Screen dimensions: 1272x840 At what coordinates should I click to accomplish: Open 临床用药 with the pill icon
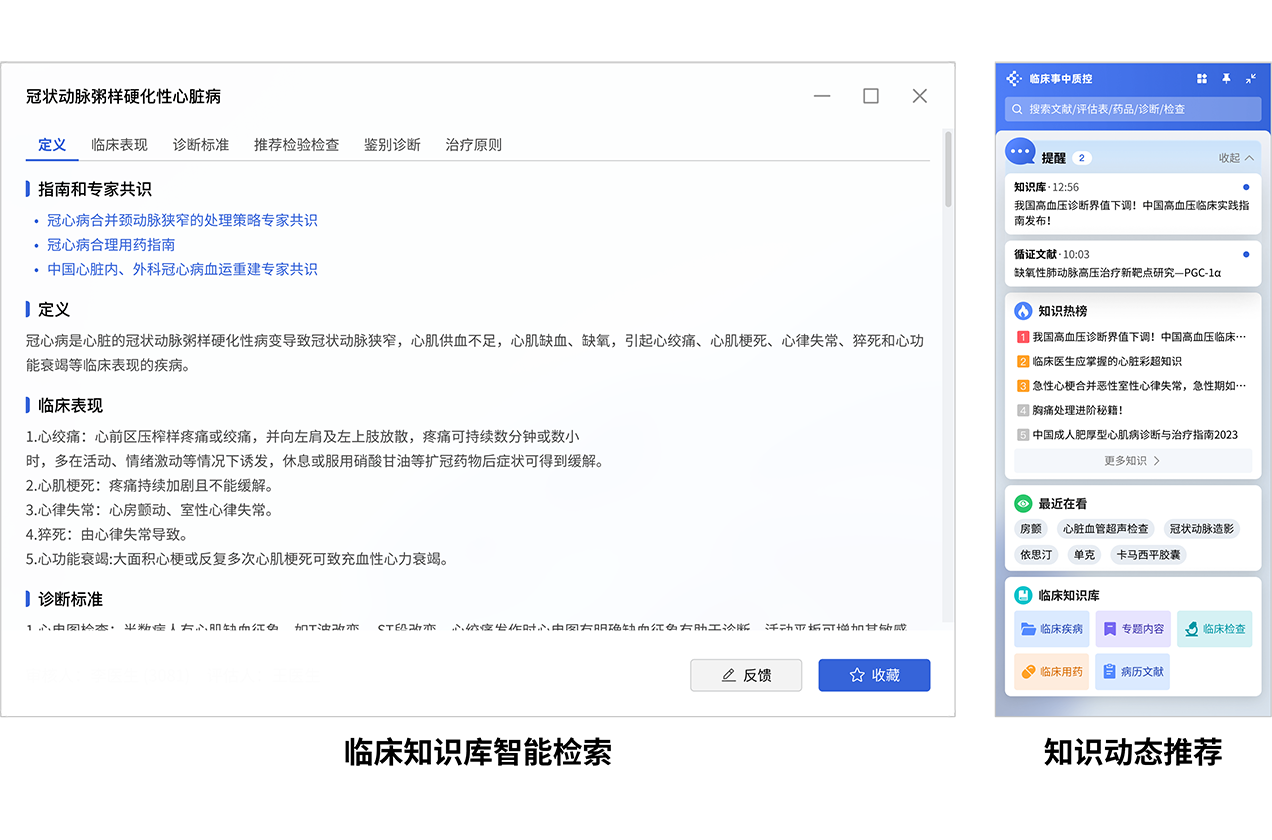click(1051, 672)
